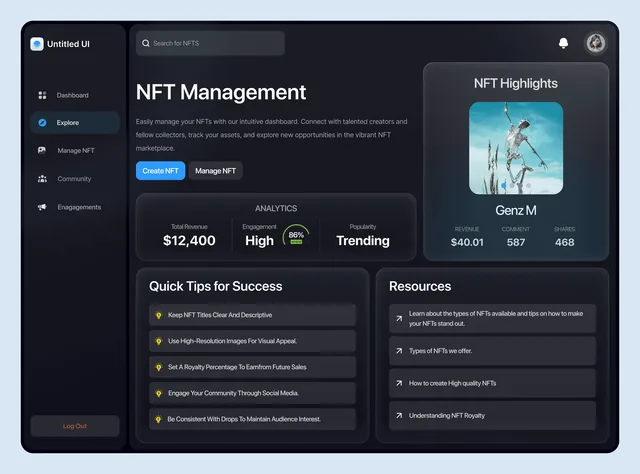Click the Engagements megaphone icon
Screen dimensions: 640x474
pos(42,207)
